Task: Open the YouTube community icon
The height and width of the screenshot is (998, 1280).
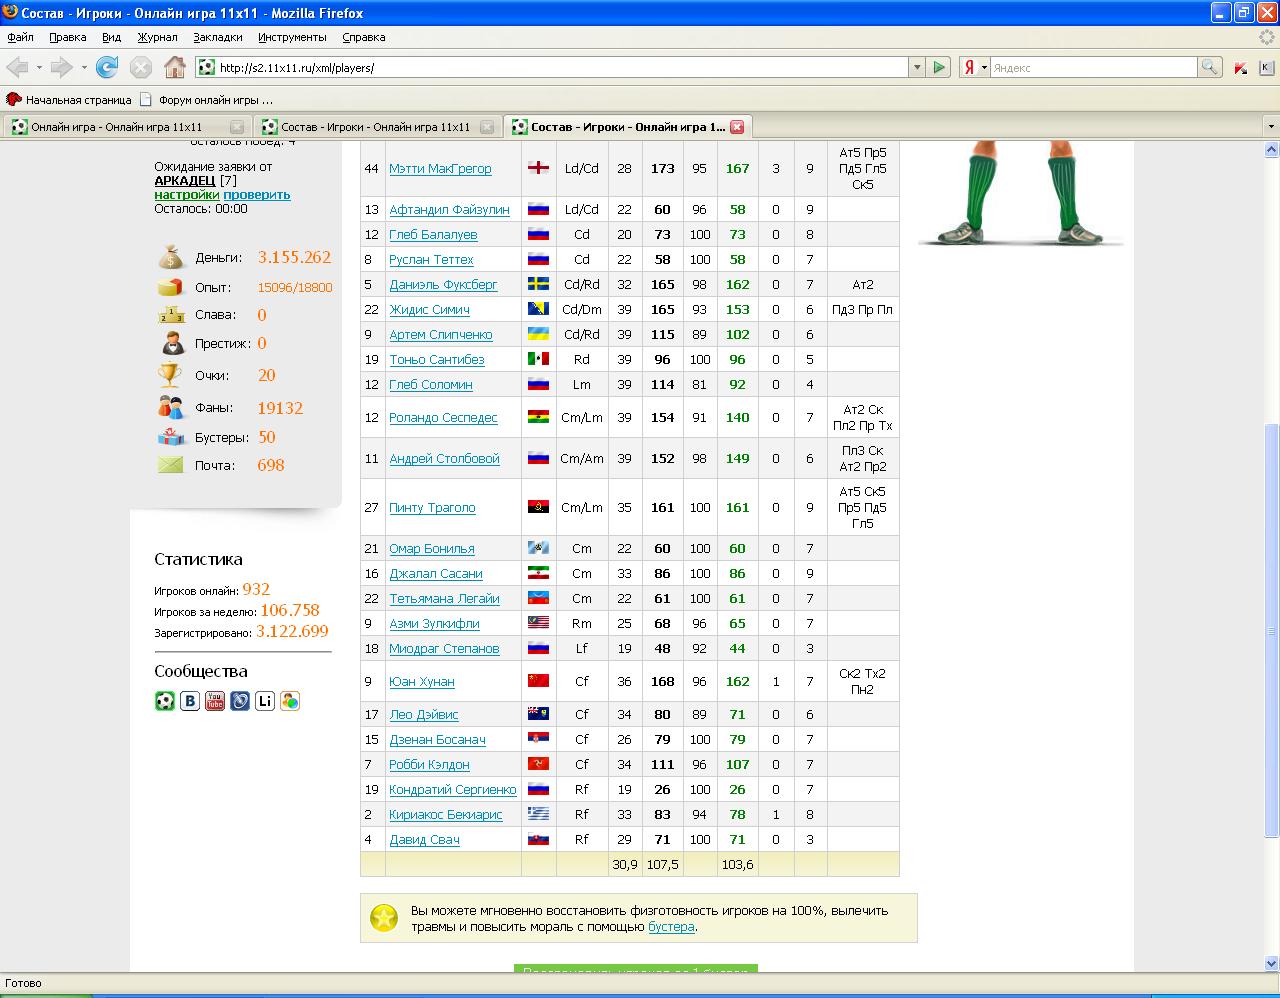Action: (x=215, y=701)
